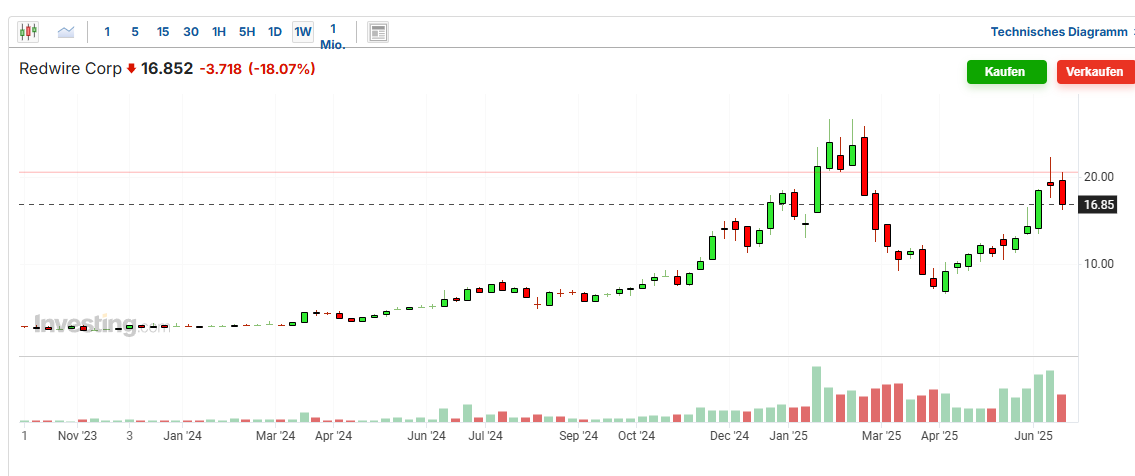
Task: Click the 16.852 last price value
Action: (x=166, y=69)
